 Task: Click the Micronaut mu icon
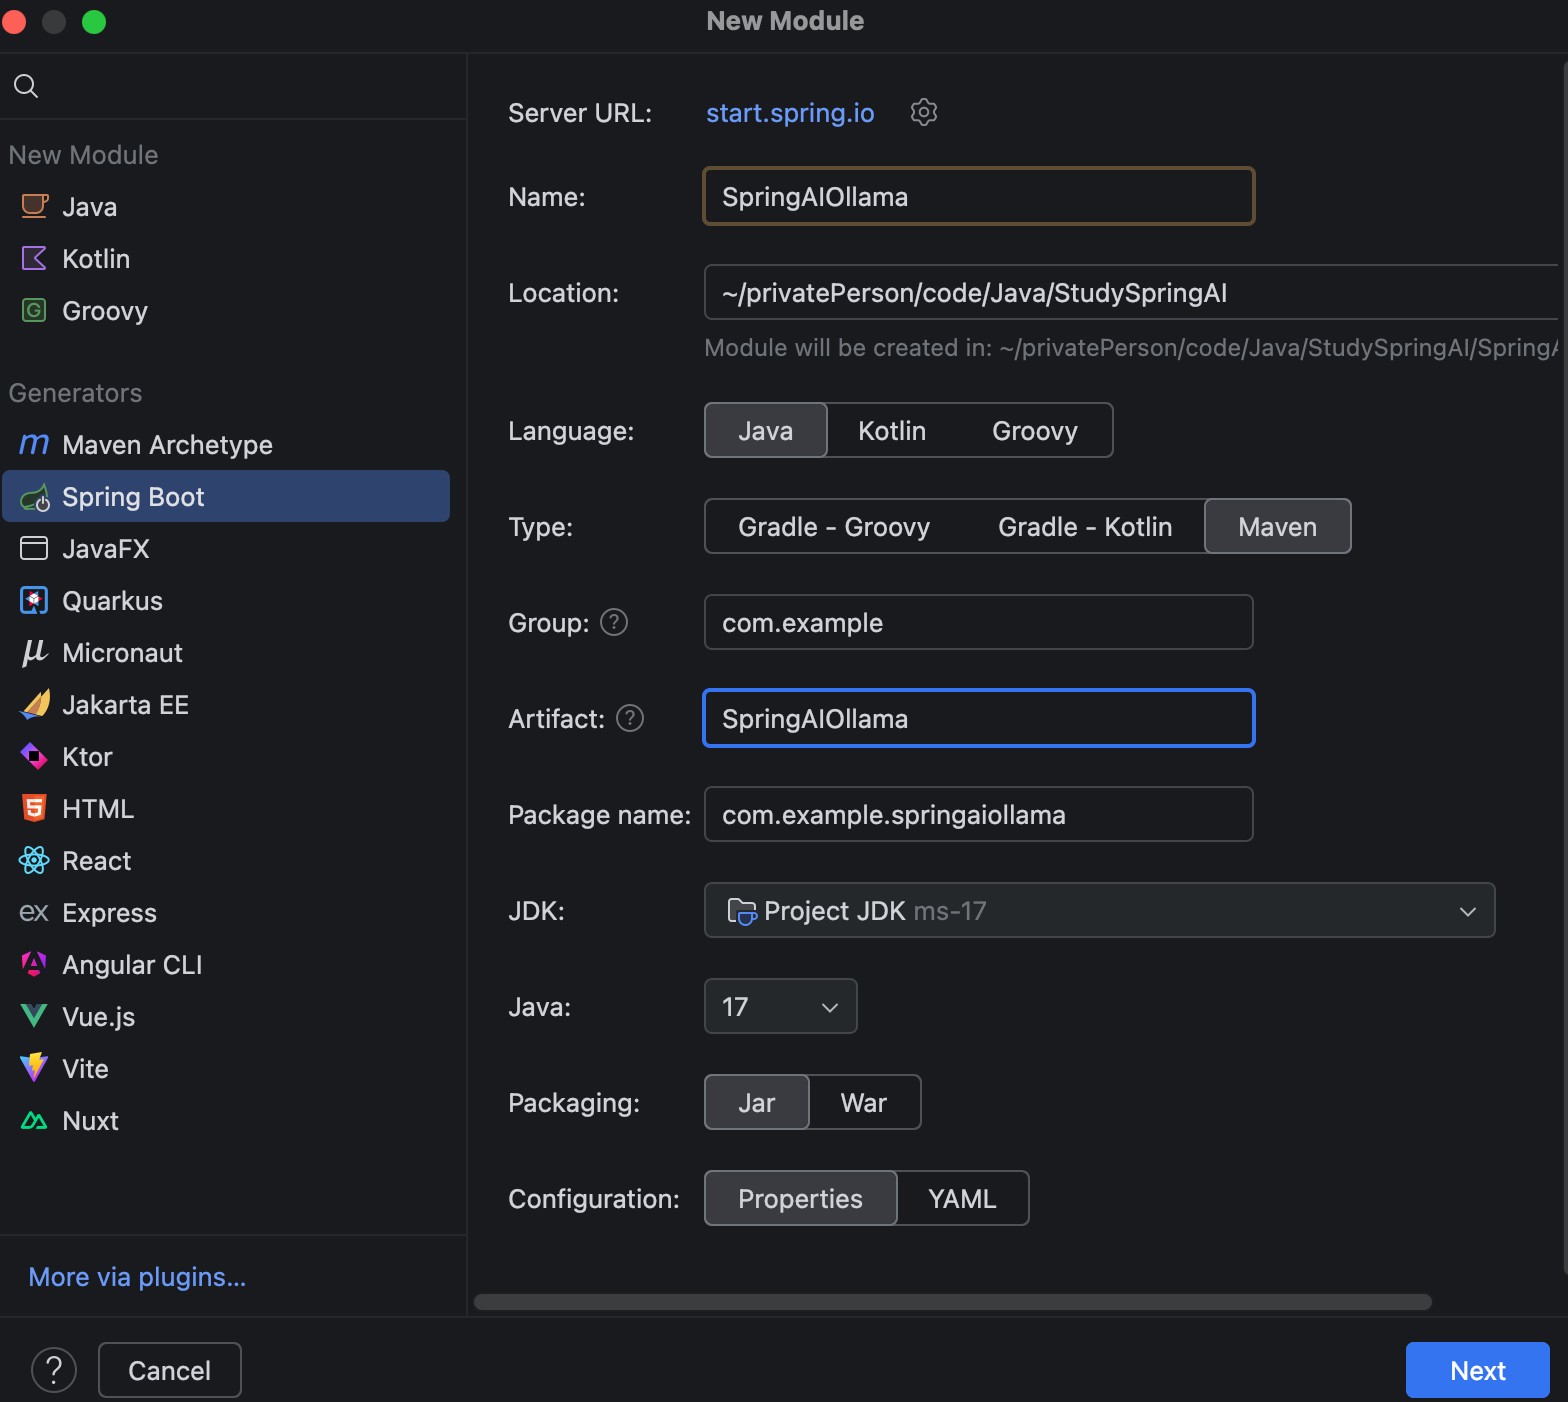pos(34,652)
